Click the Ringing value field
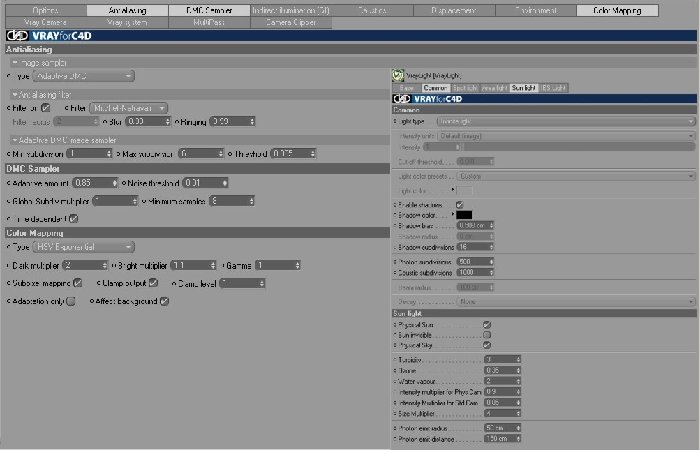The height and width of the screenshot is (450, 700). pos(232,121)
